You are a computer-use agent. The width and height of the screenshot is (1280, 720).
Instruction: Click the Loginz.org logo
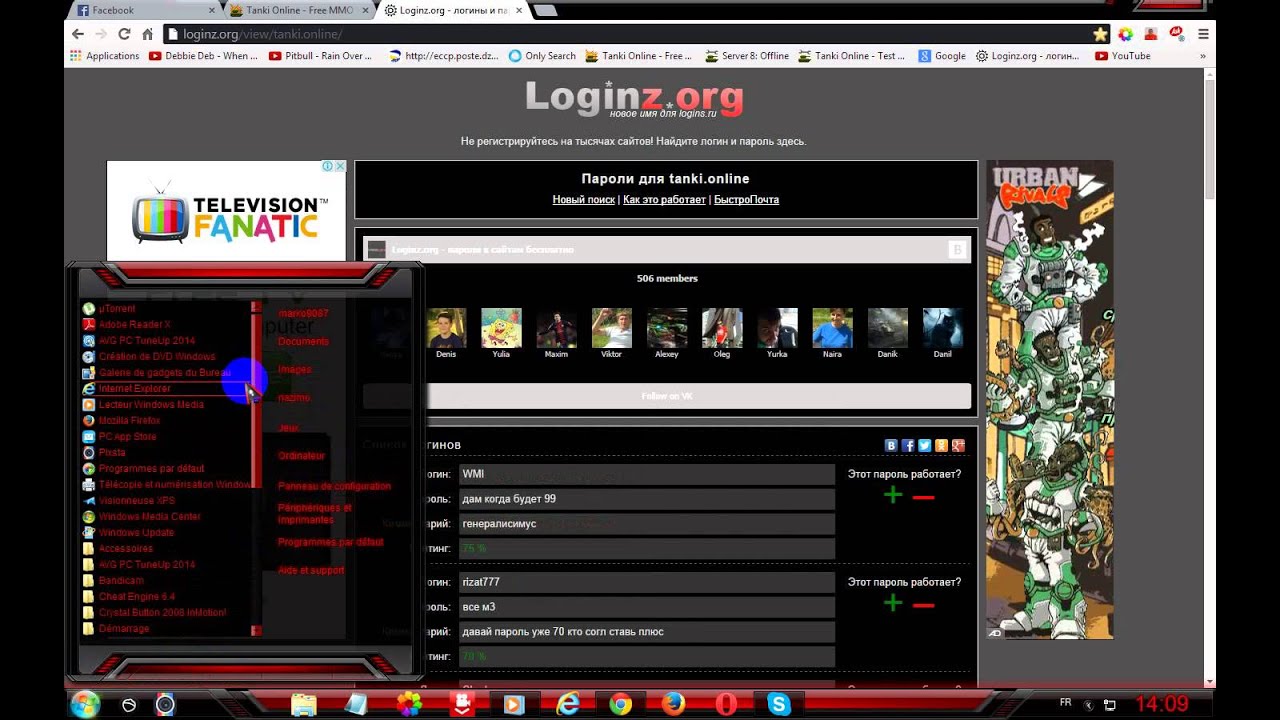tap(634, 98)
